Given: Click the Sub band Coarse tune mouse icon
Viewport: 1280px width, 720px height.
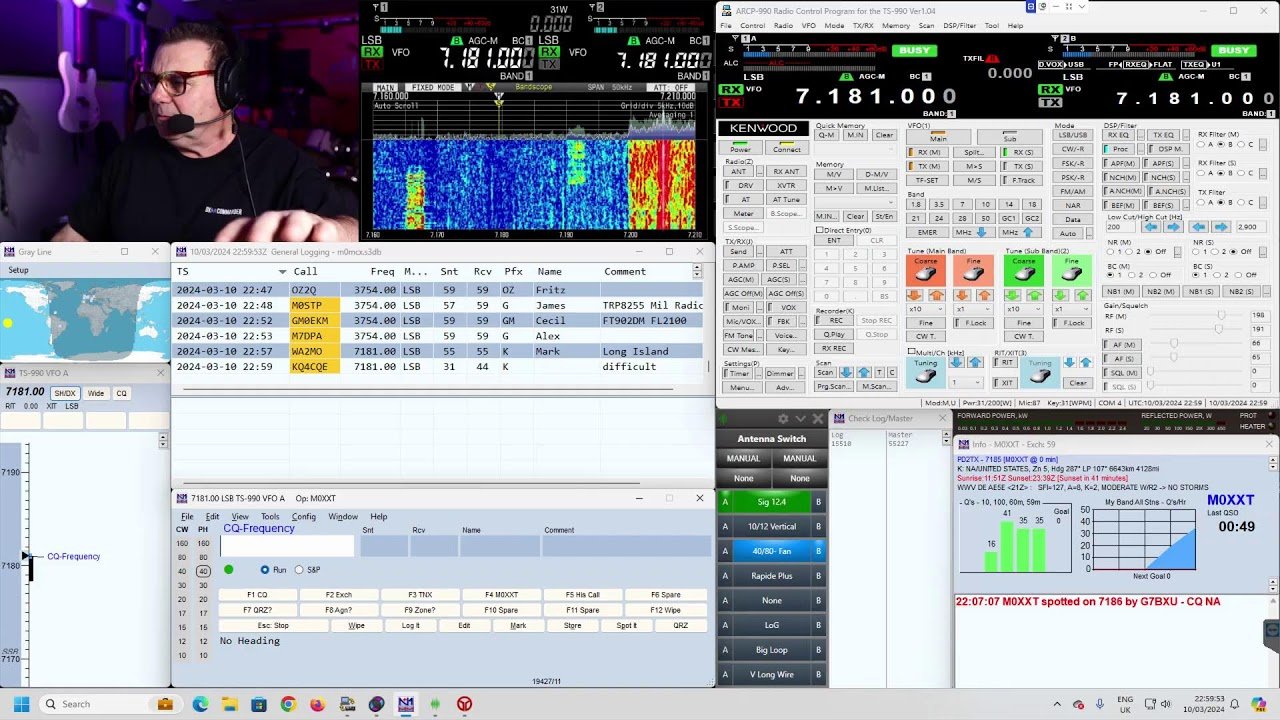Looking at the screenshot, I should click(x=1024, y=271).
